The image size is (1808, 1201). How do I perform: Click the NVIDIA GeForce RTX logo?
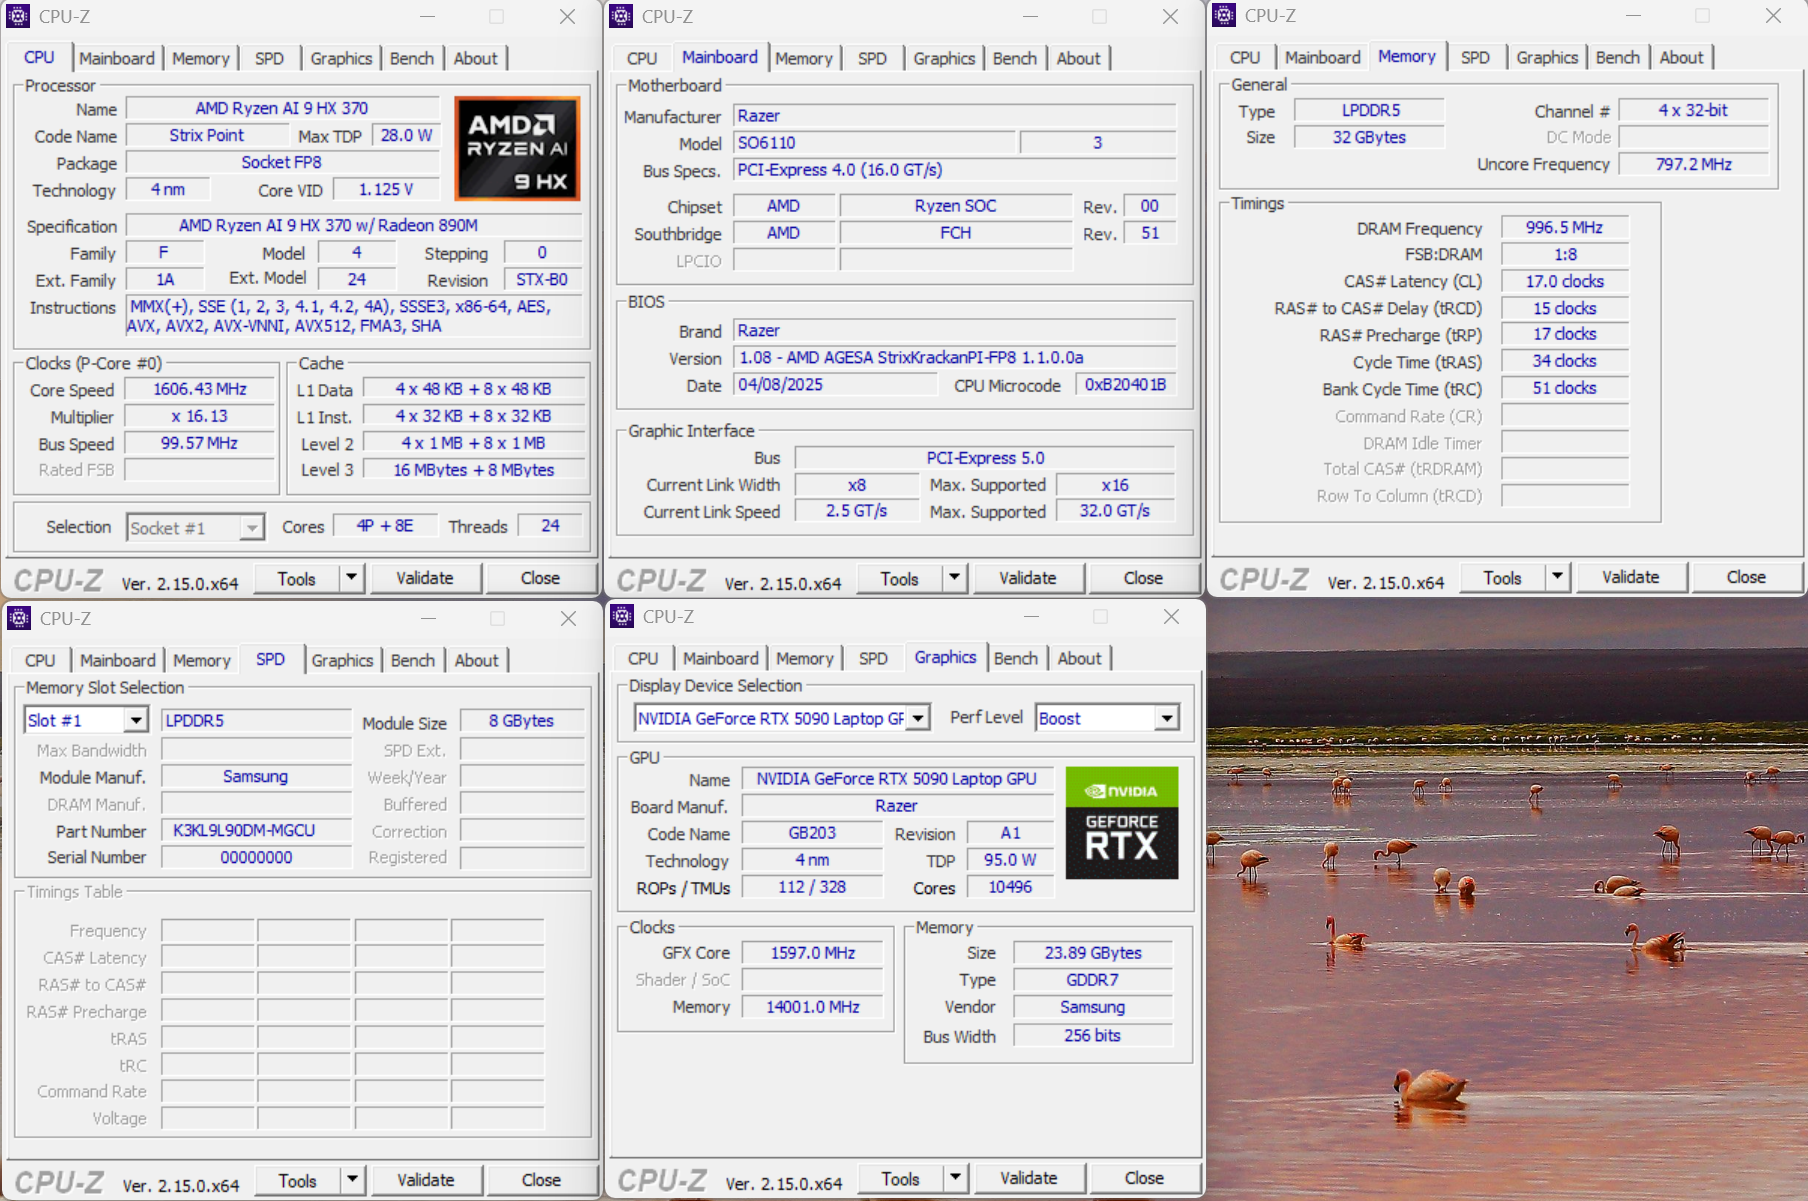(x=1122, y=823)
